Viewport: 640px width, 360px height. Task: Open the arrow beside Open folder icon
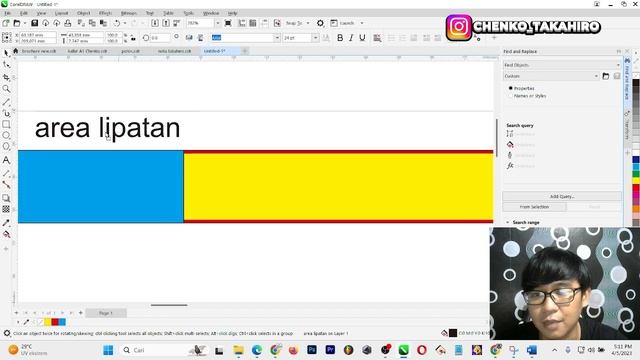pyautogui.click(x=24, y=23)
